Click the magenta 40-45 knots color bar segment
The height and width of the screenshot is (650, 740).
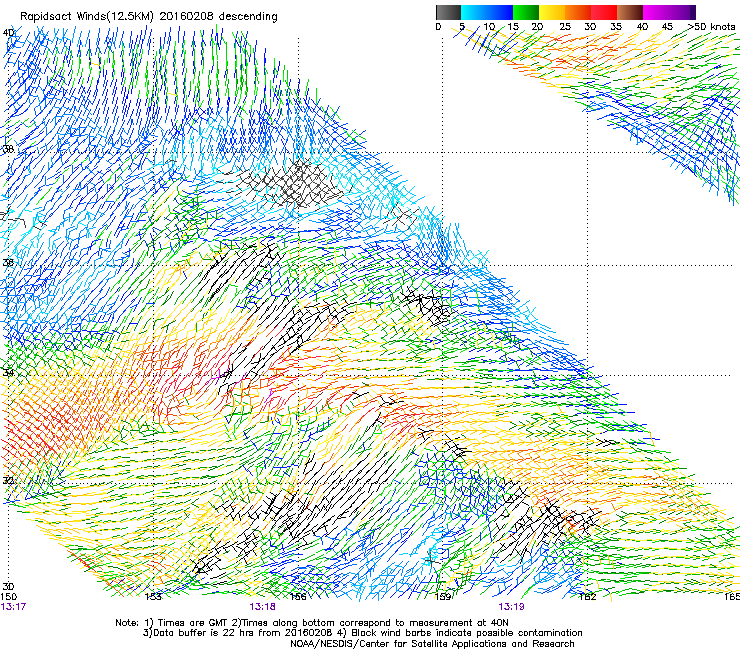click(x=656, y=12)
